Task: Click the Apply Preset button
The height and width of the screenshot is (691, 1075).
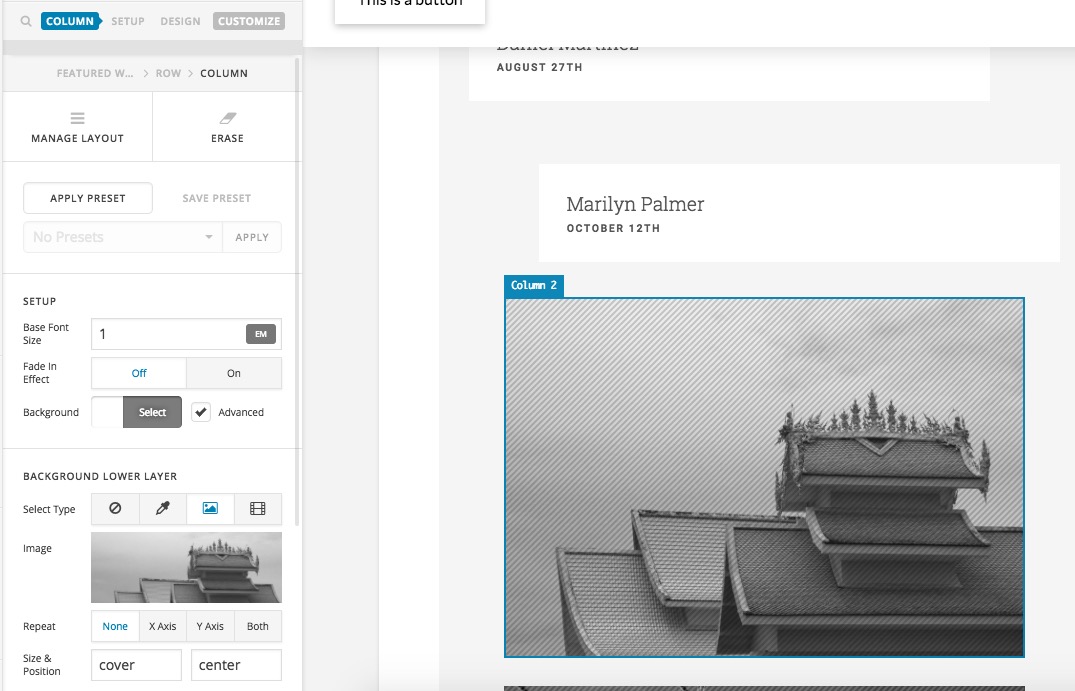Action: 88,198
